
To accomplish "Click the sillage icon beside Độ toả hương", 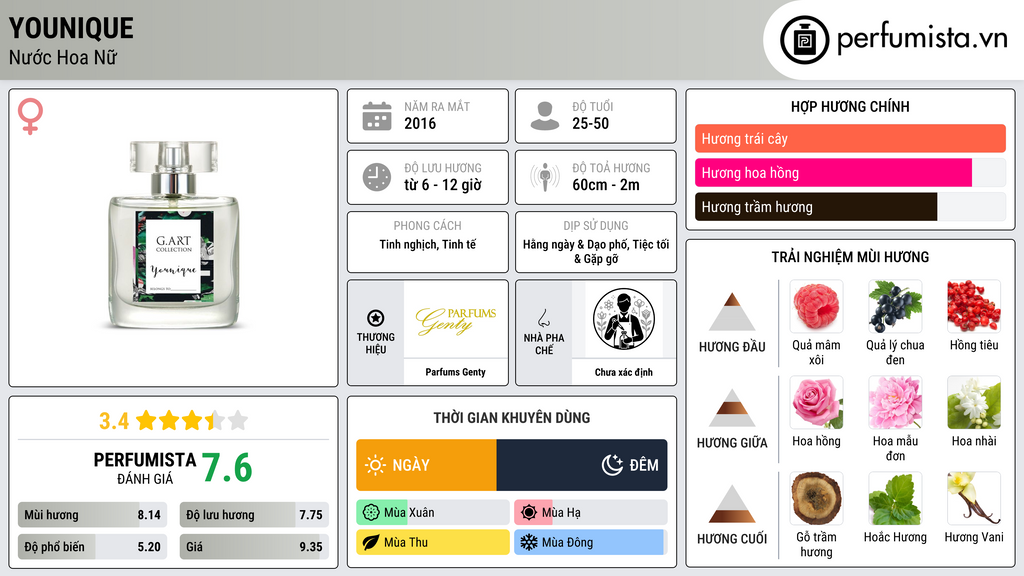I will 545,177.
